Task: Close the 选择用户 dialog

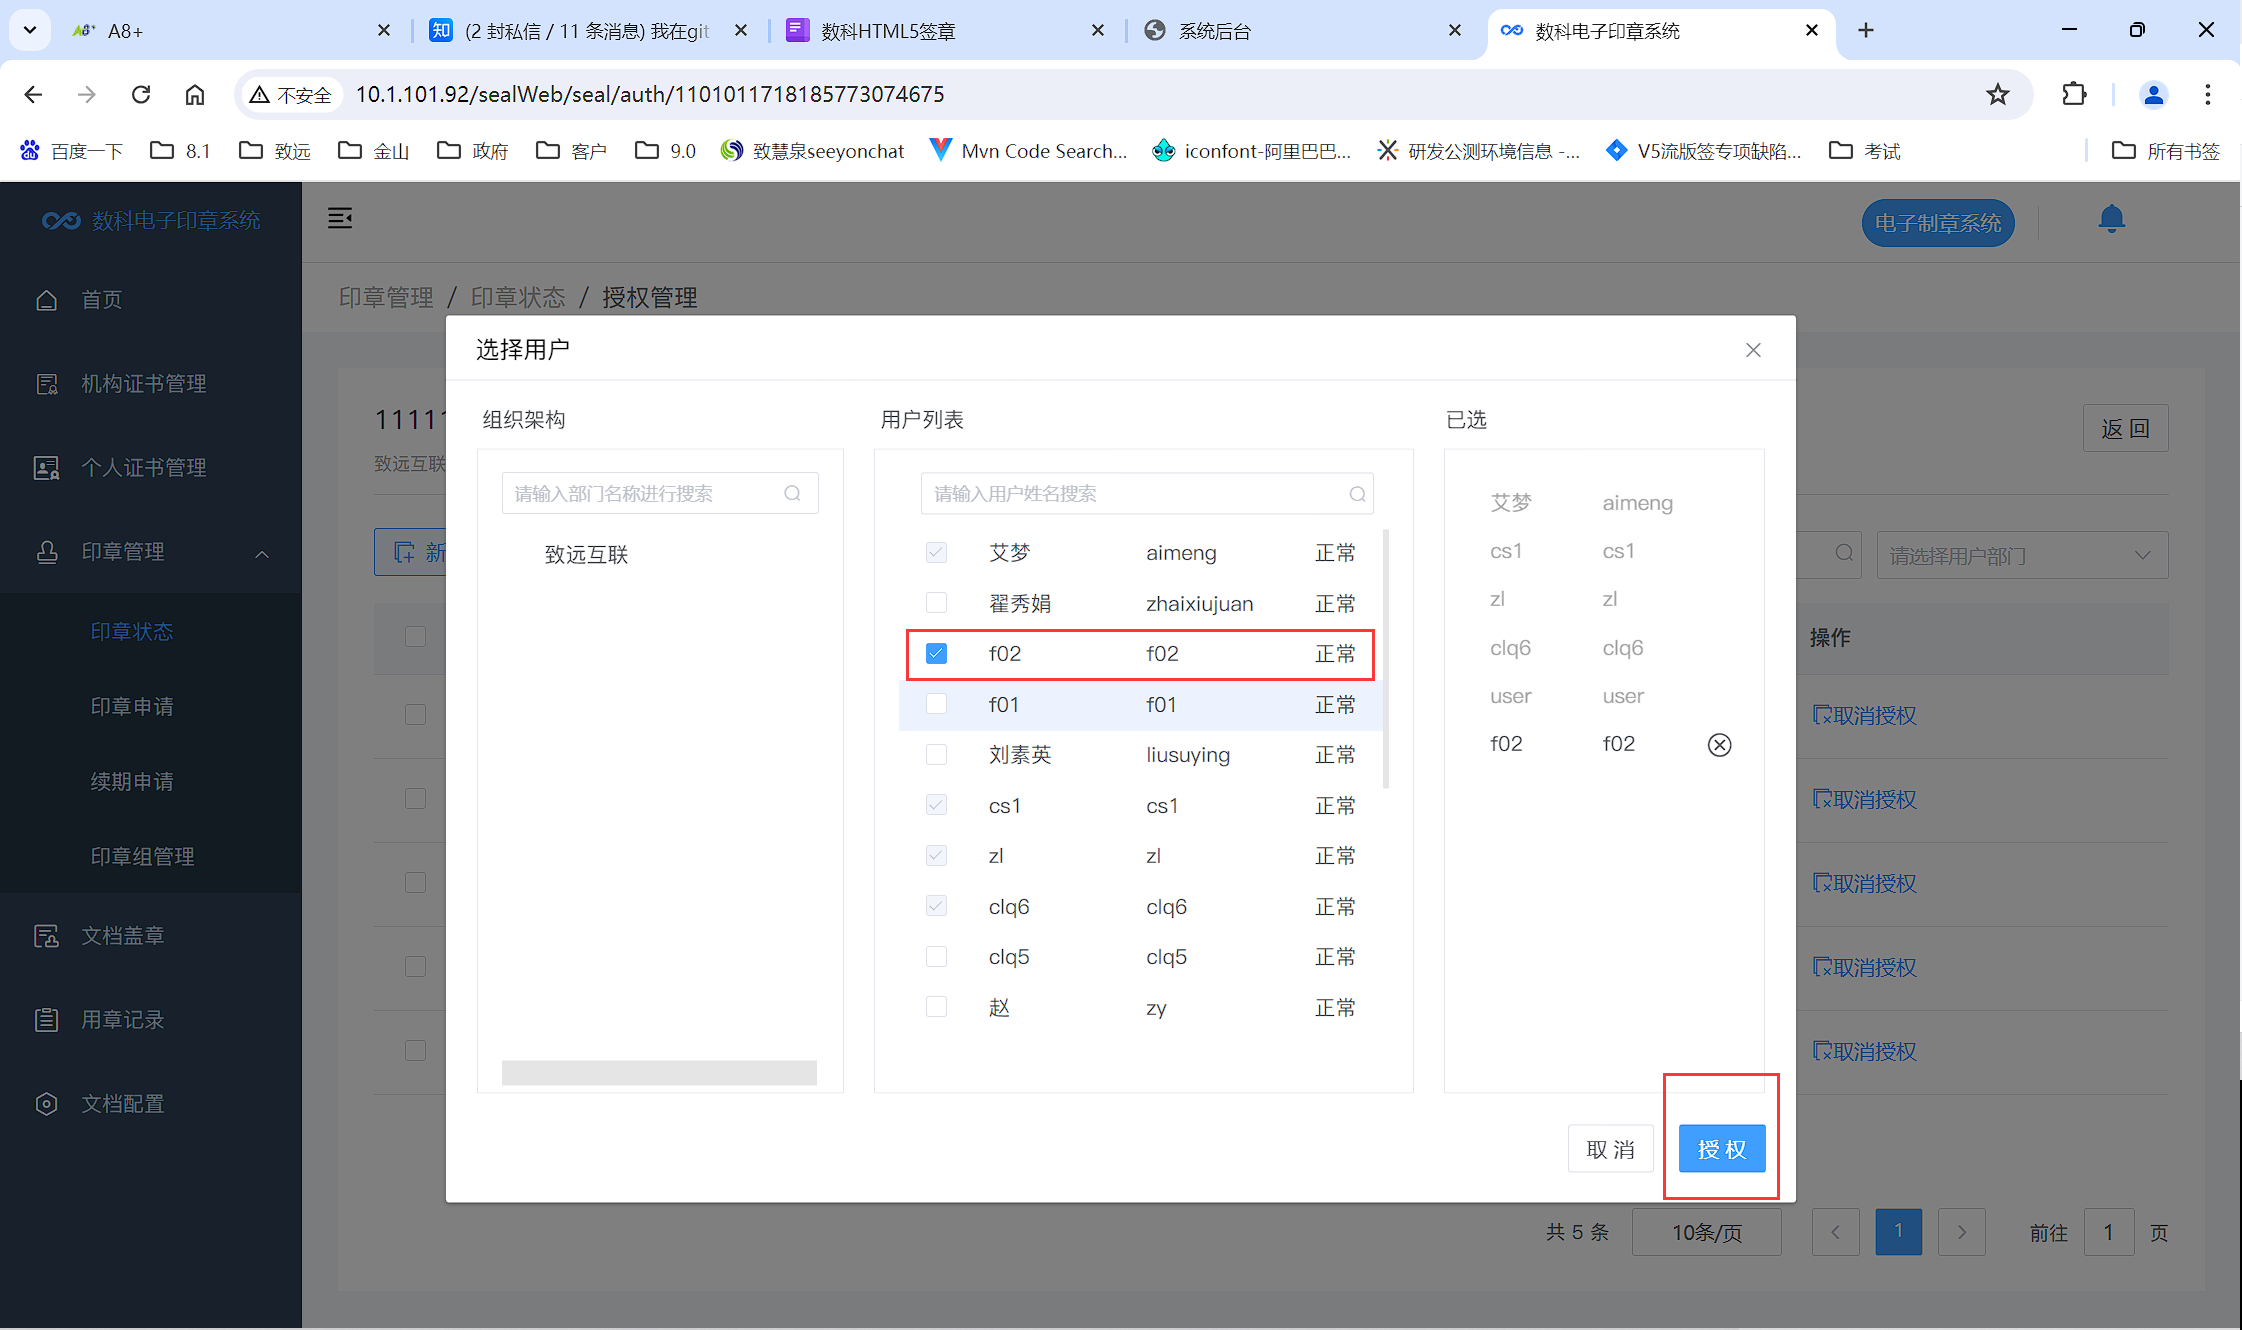Action: [x=1753, y=350]
